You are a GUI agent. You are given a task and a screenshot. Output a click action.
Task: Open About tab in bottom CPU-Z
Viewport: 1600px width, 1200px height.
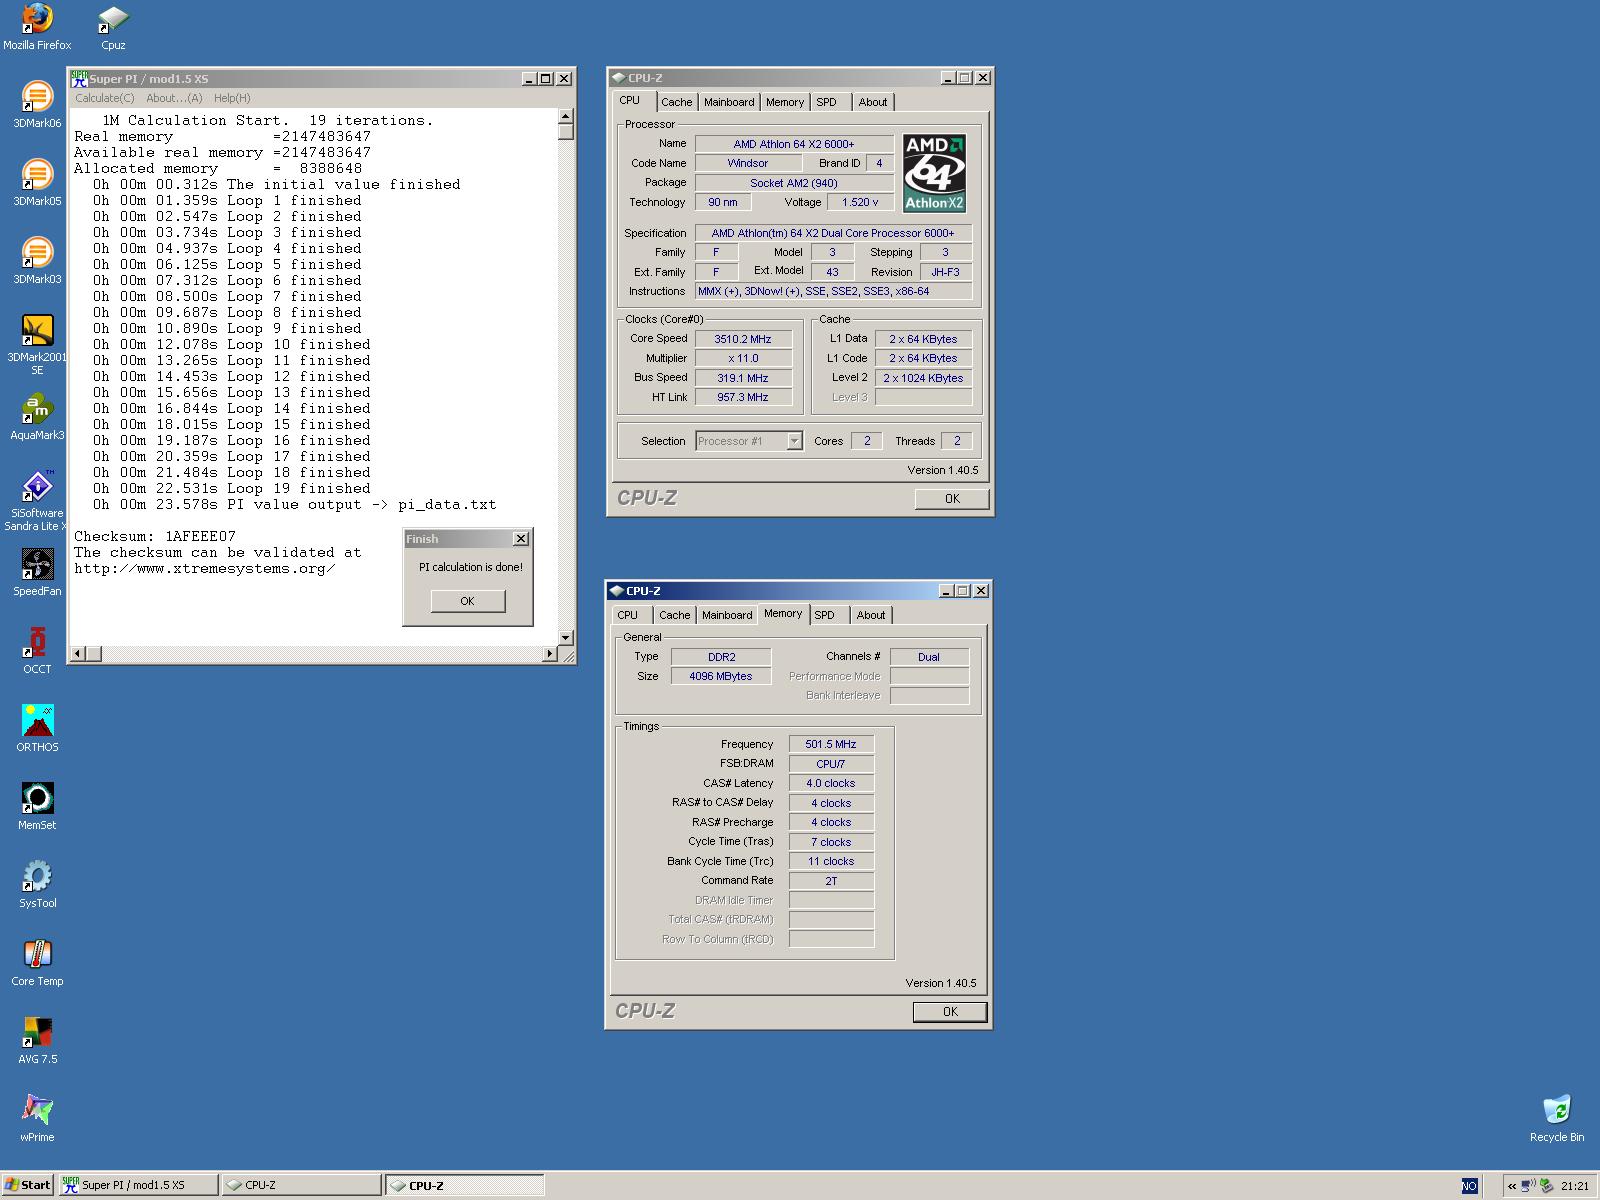point(871,615)
